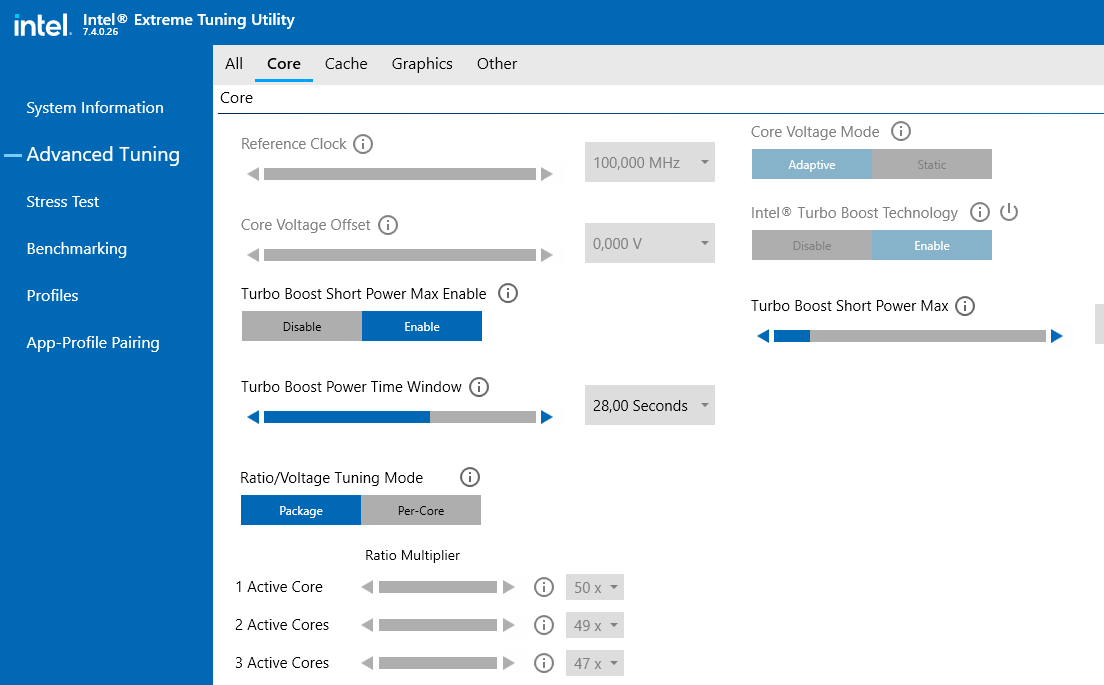Click info icon for 1 Active Core
The width and height of the screenshot is (1104, 685).
click(544, 587)
